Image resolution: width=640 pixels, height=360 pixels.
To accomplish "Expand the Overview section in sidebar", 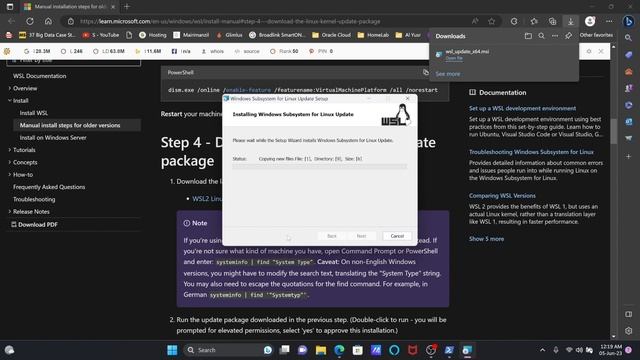I will coord(10,88).
